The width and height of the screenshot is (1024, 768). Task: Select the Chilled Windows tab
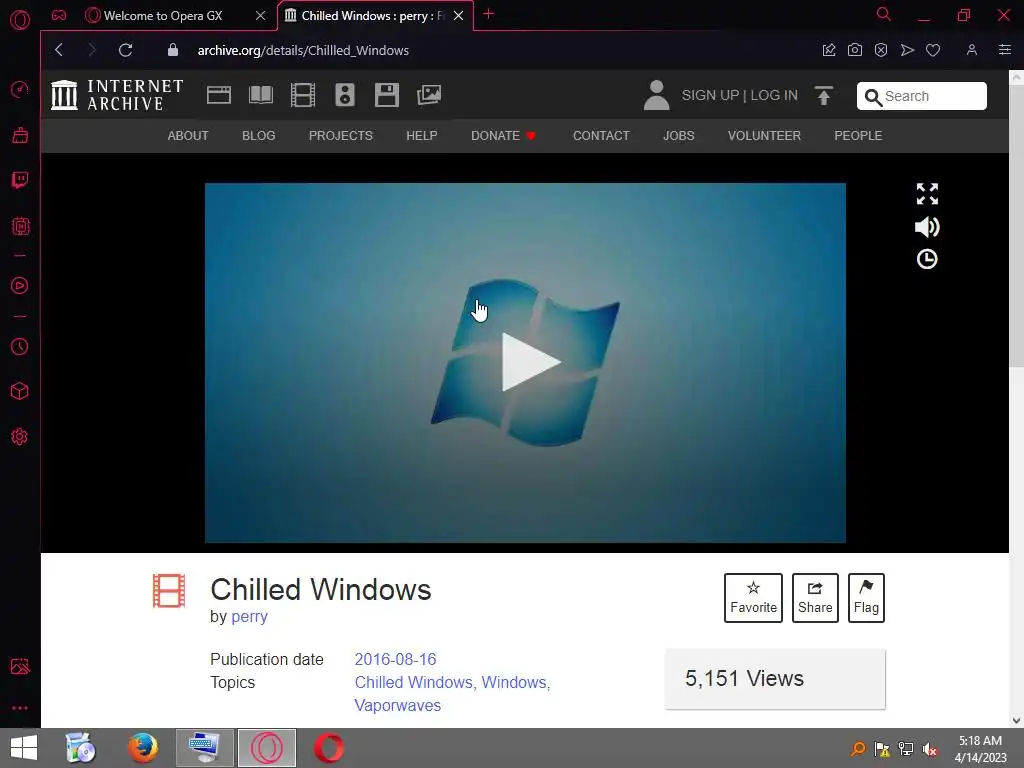(372, 16)
